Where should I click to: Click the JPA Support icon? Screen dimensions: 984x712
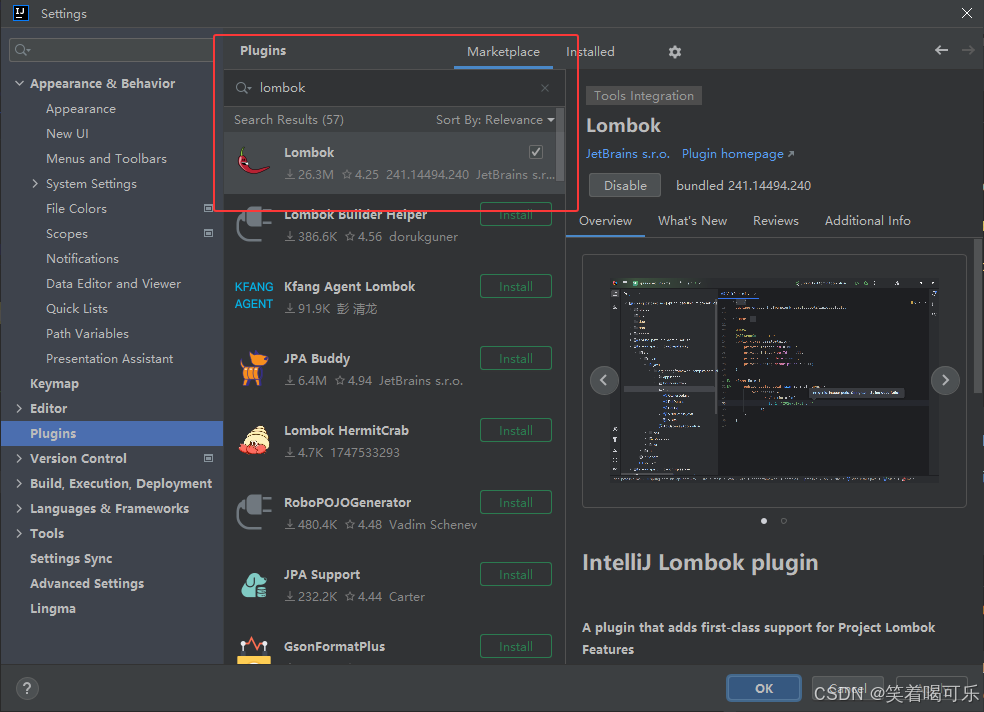click(x=254, y=585)
